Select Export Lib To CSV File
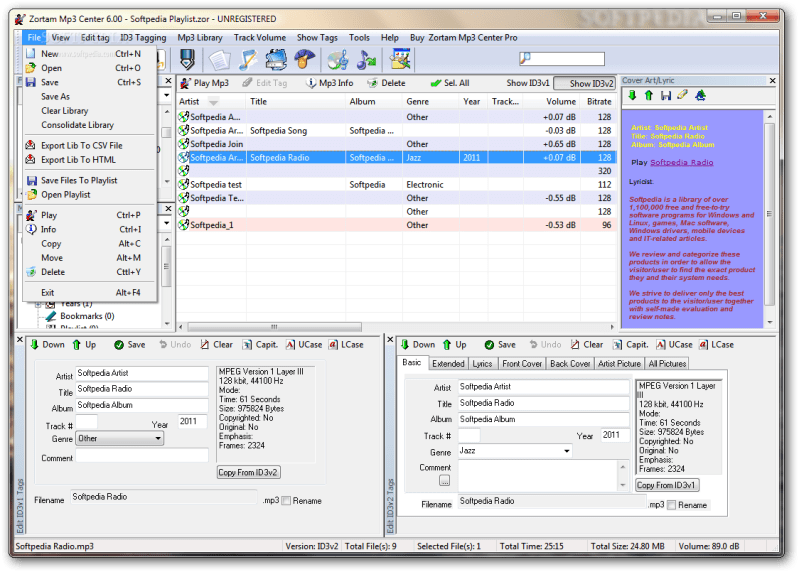Image resolution: width=799 pixels, height=572 pixels. click(x=82, y=146)
